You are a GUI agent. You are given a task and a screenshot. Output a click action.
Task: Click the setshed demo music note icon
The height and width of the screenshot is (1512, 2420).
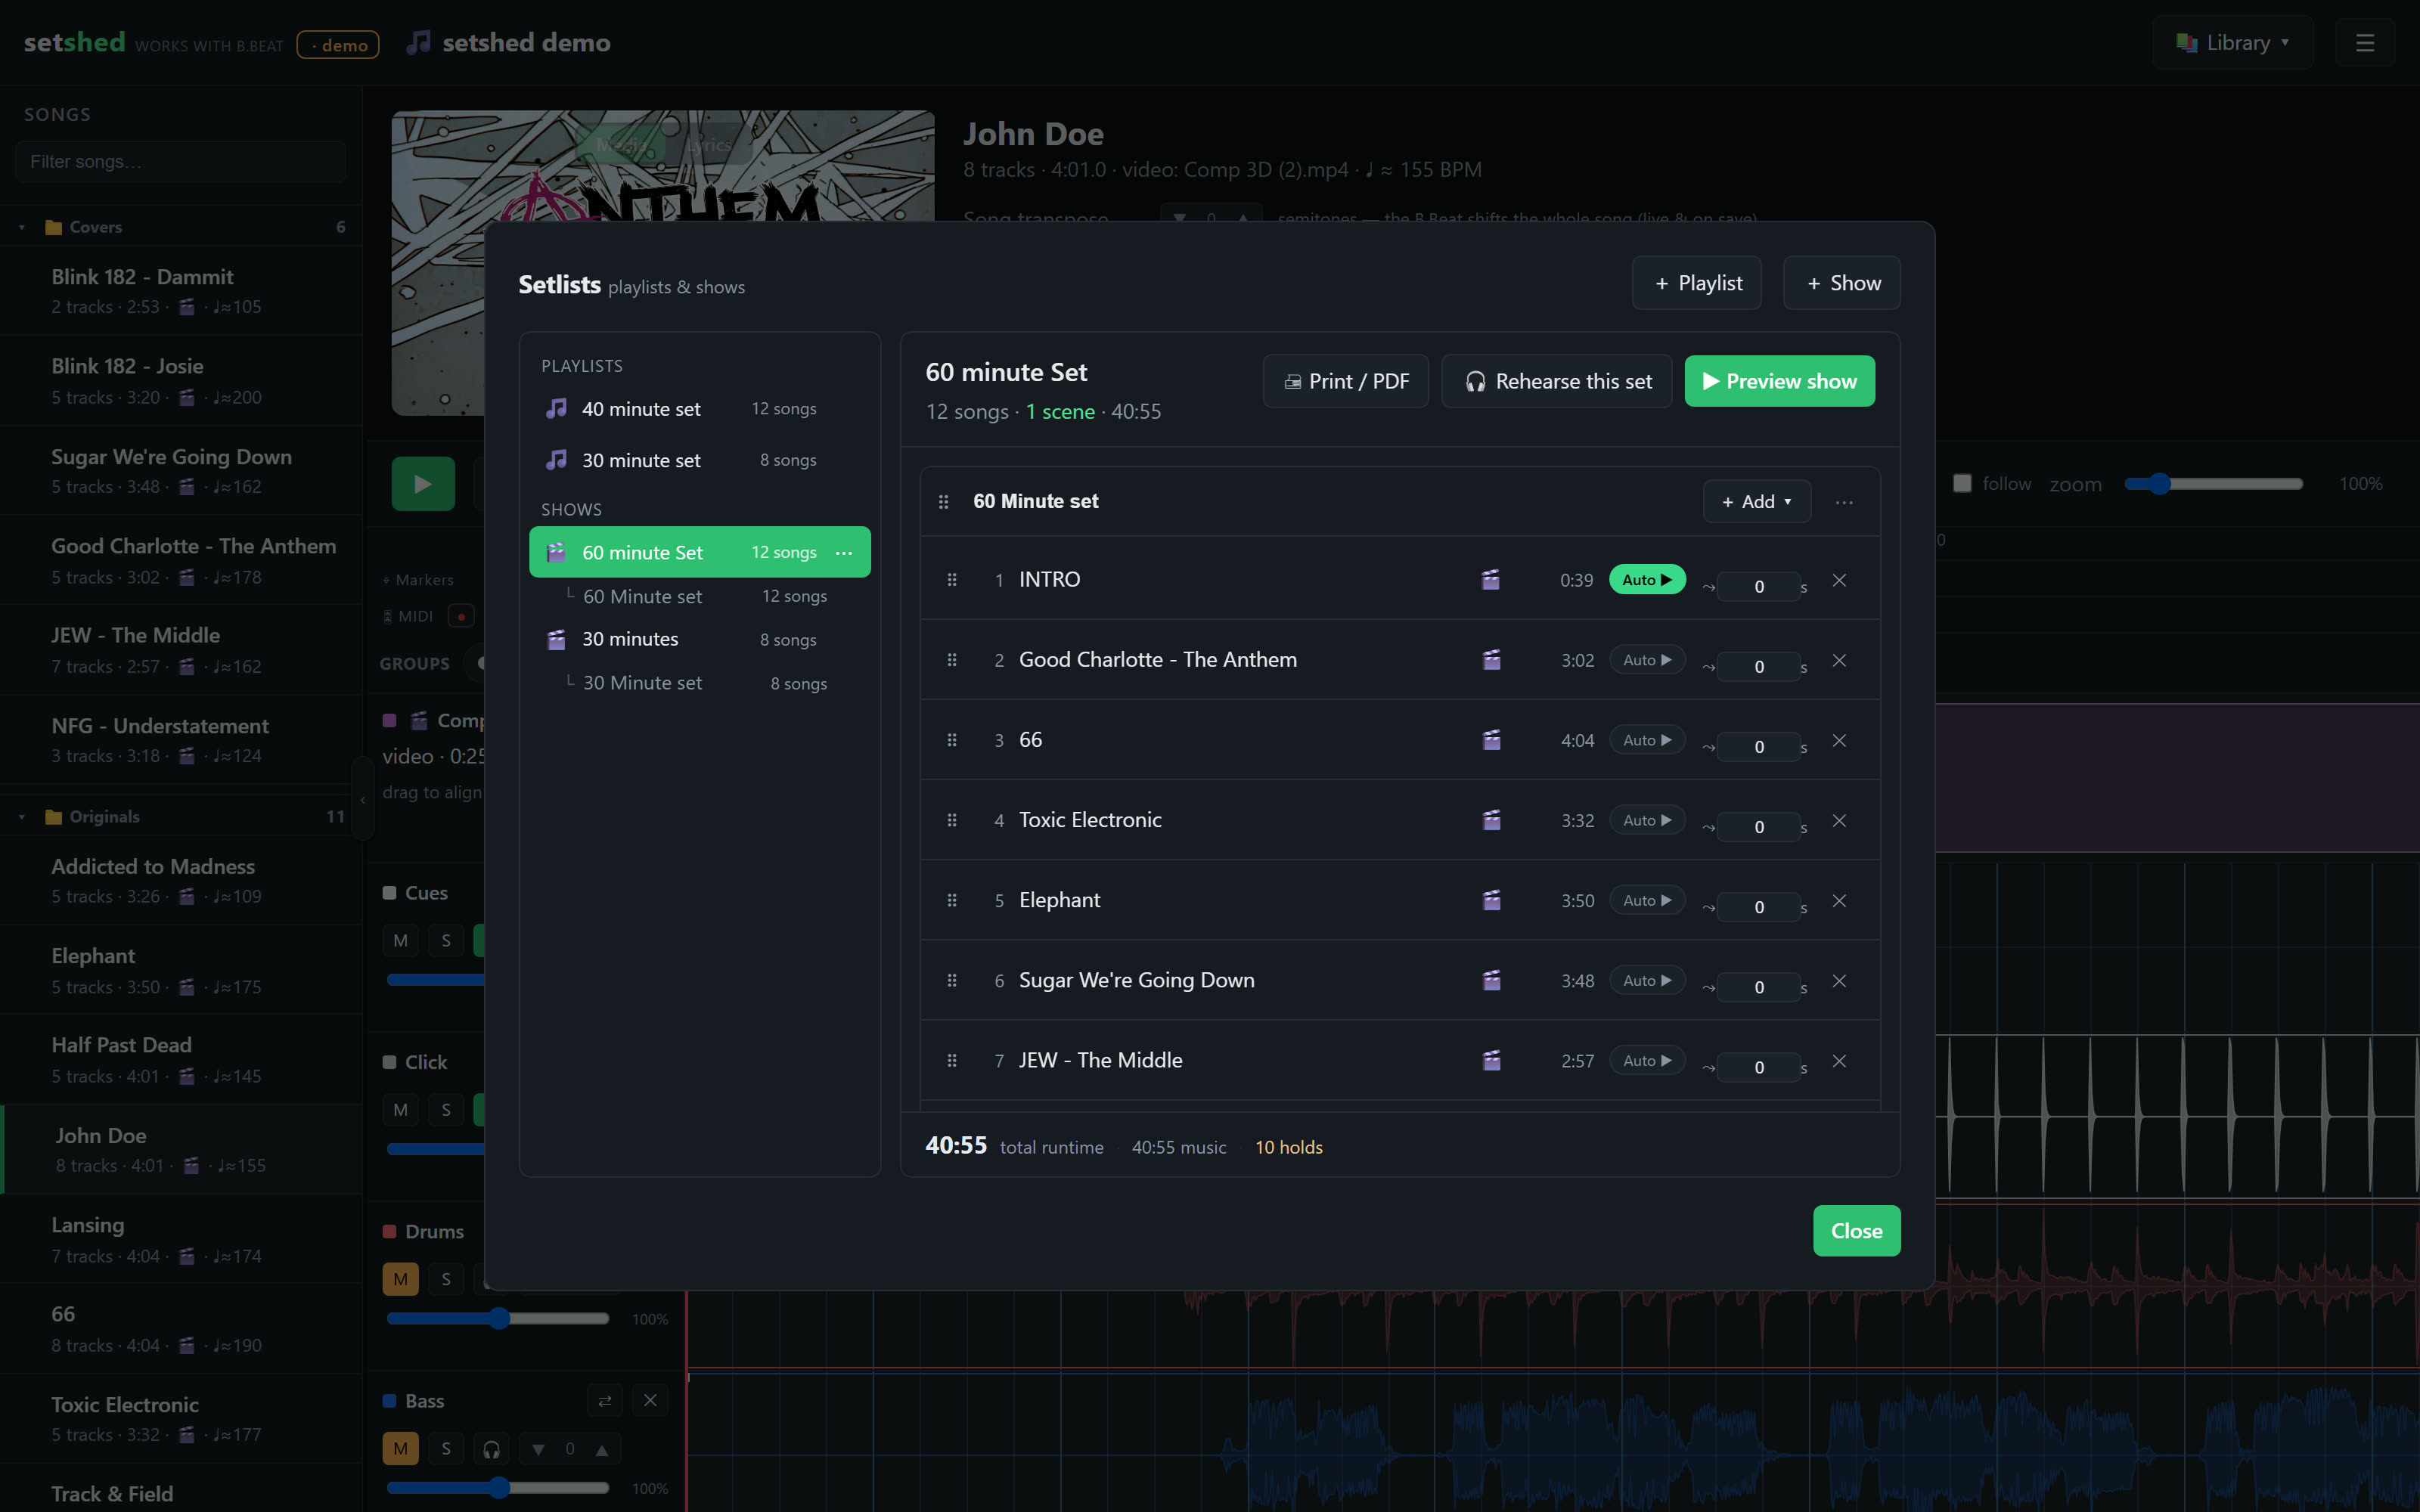419,42
